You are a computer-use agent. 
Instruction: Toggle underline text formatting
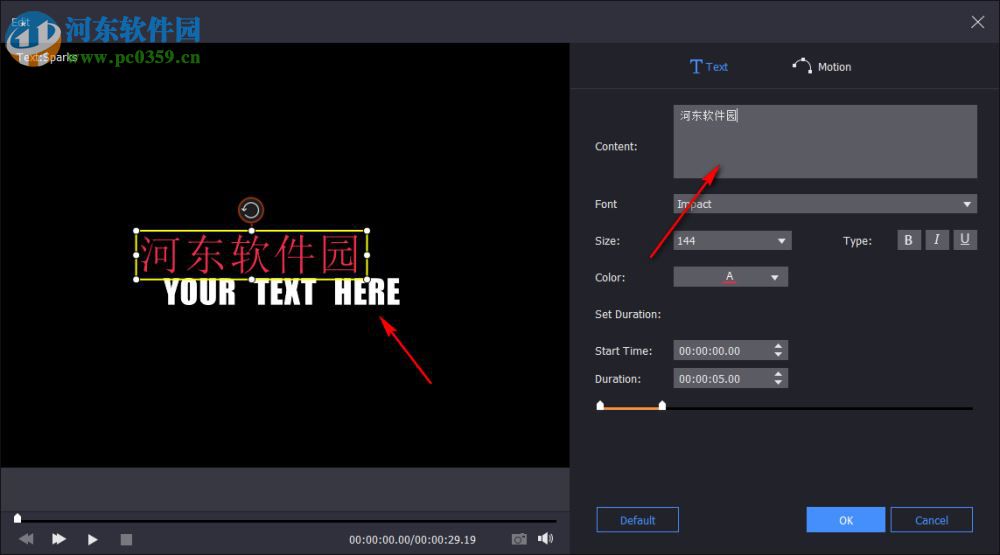click(x=965, y=240)
